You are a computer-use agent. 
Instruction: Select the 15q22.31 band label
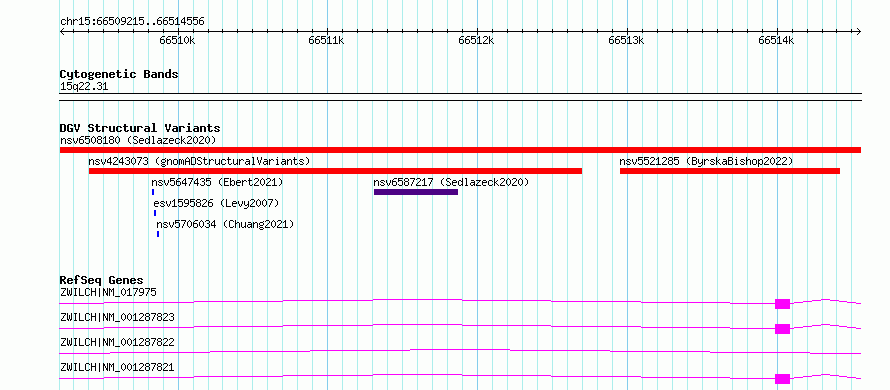(84, 87)
